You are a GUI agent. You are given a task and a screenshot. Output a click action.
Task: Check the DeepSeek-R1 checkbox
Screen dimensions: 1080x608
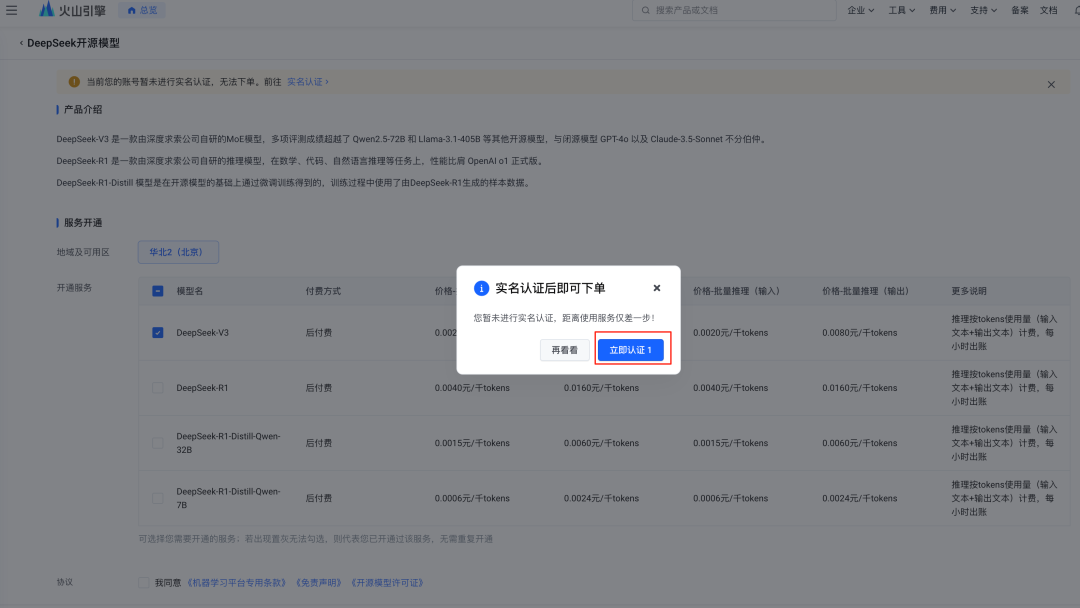158,388
